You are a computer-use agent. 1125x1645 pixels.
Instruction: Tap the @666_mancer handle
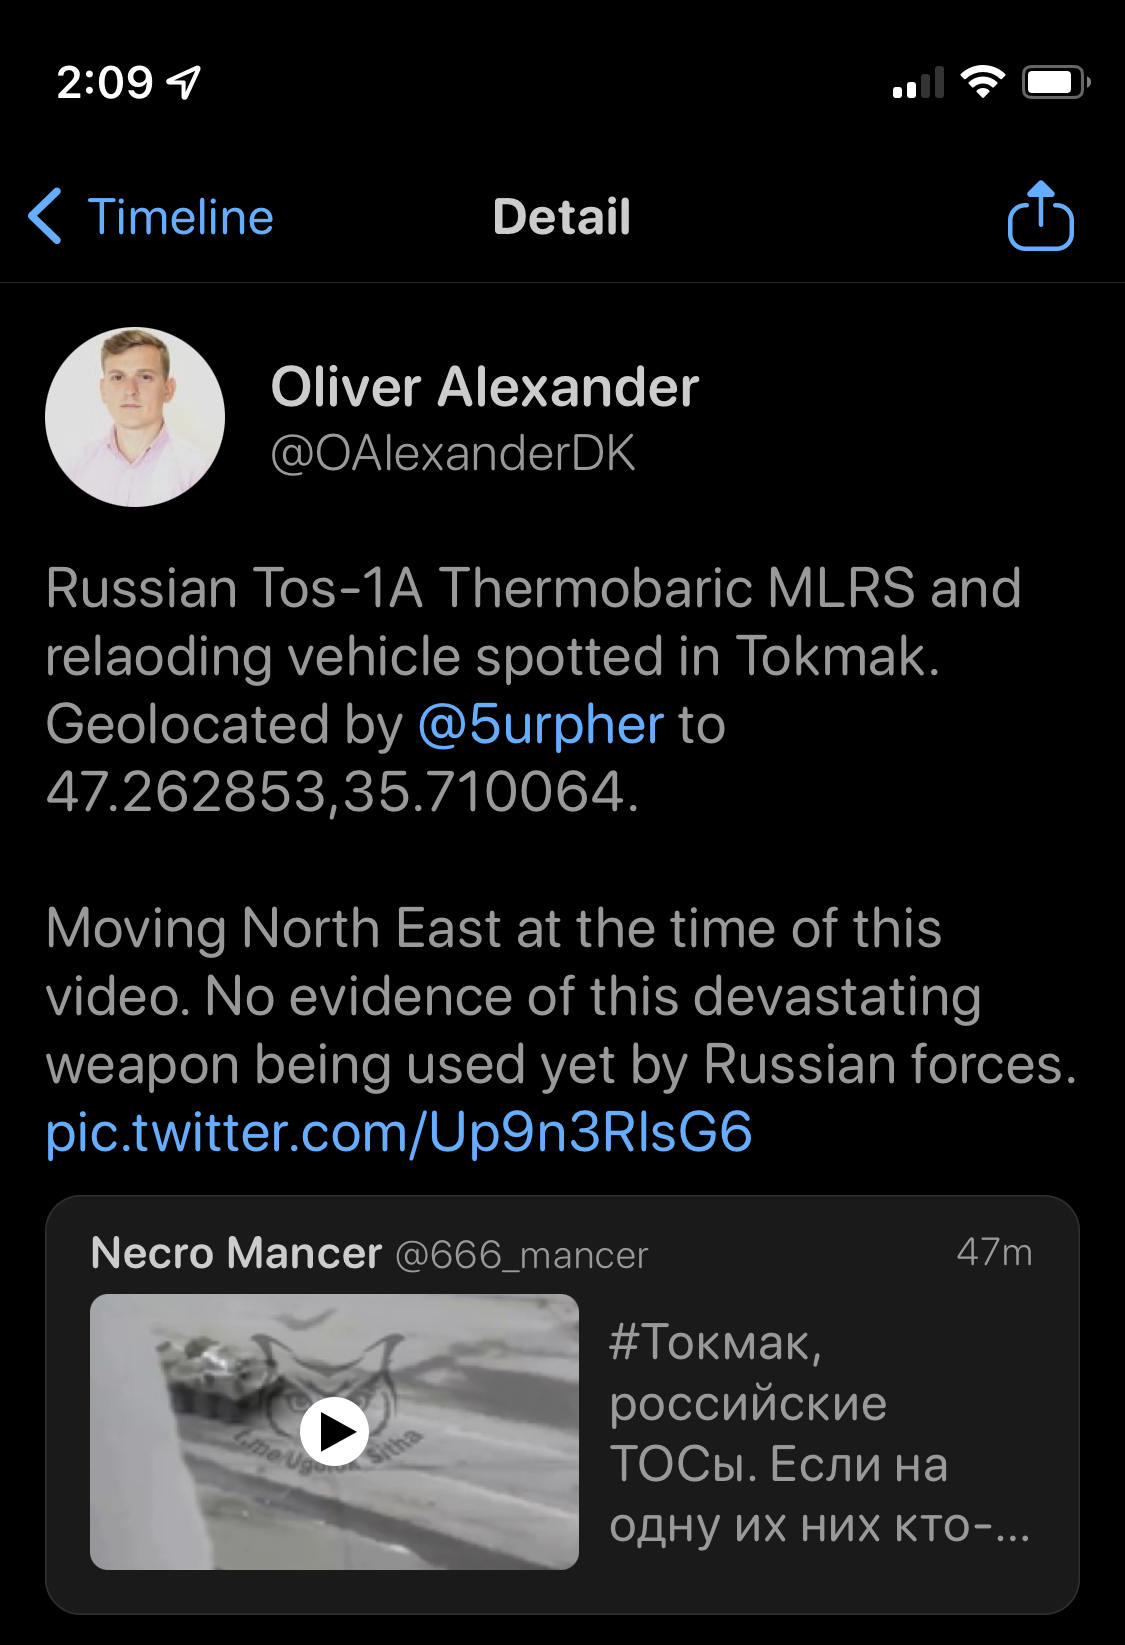pos(522,1255)
